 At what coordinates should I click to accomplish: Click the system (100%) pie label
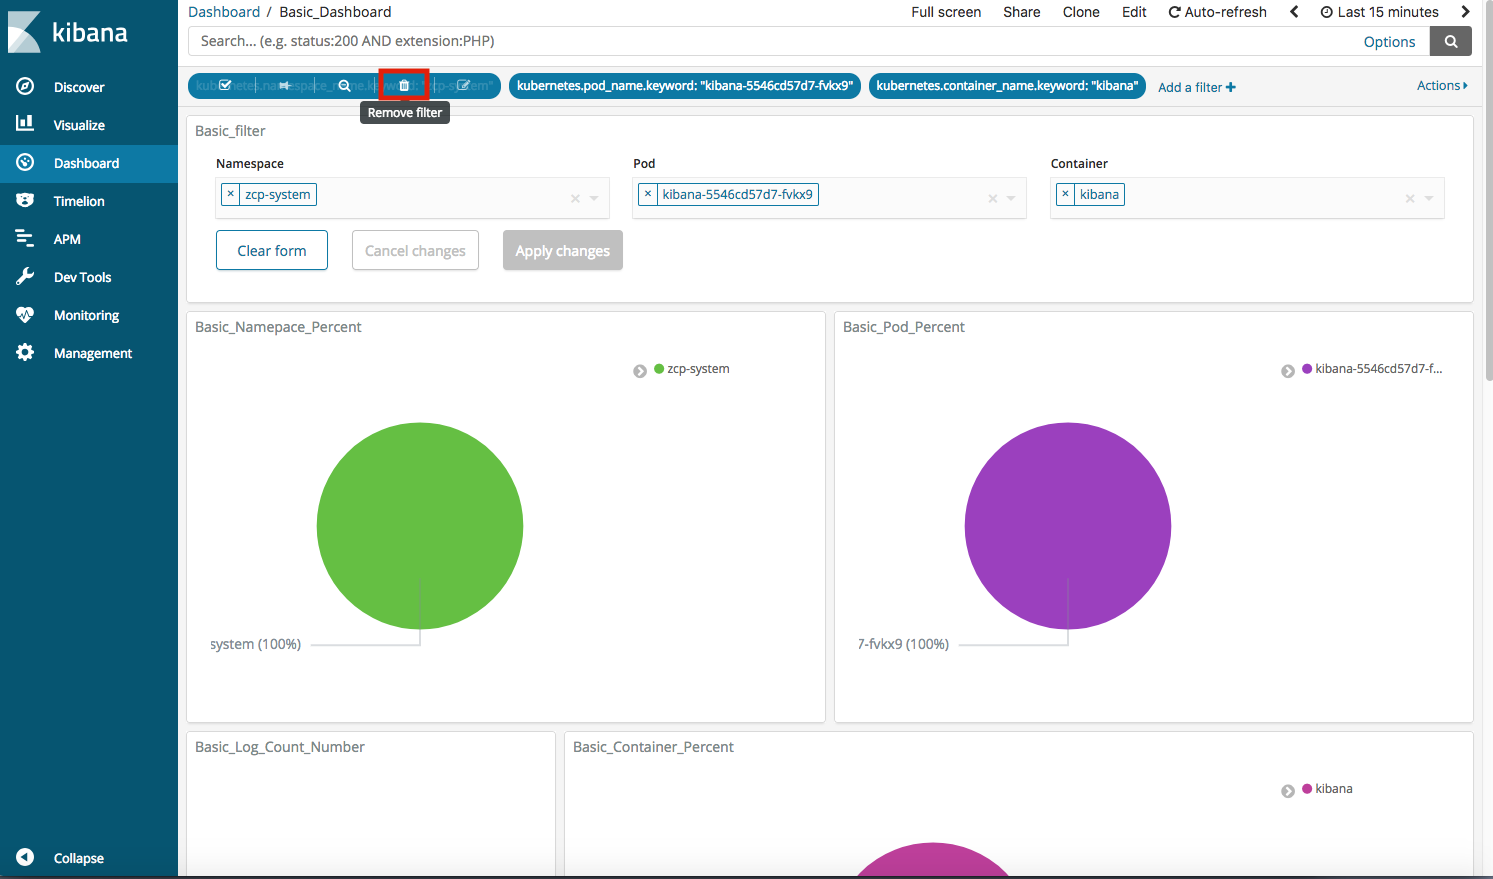255,644
